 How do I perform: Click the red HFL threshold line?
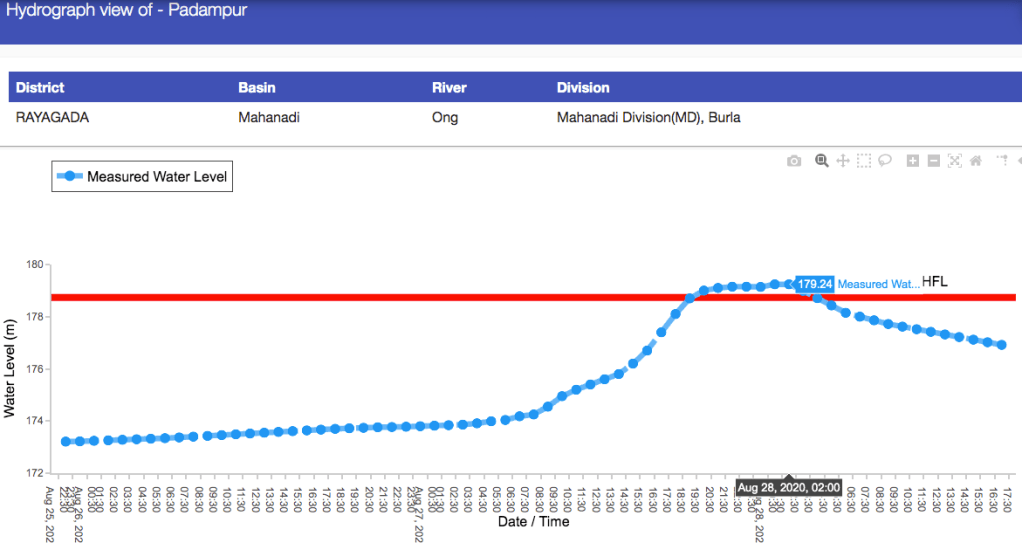pyautogui.click(x=400, y=297)
